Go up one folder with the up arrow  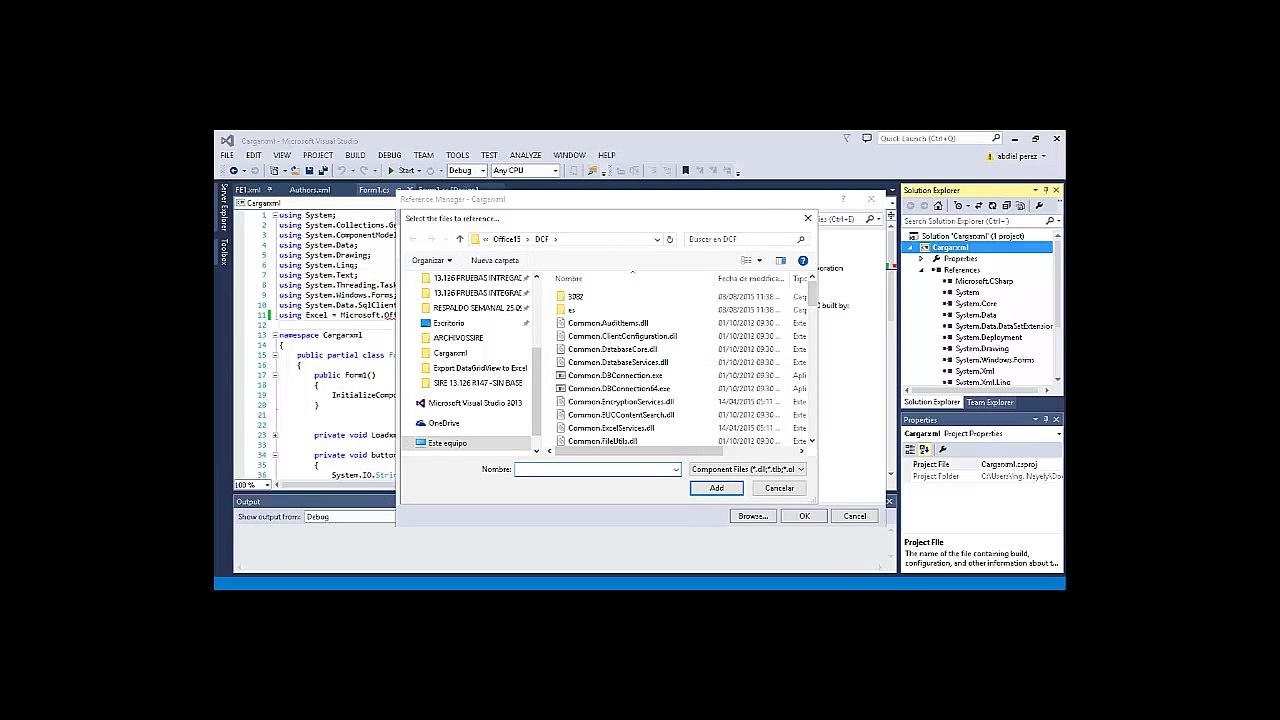click(x=459, y=239)
